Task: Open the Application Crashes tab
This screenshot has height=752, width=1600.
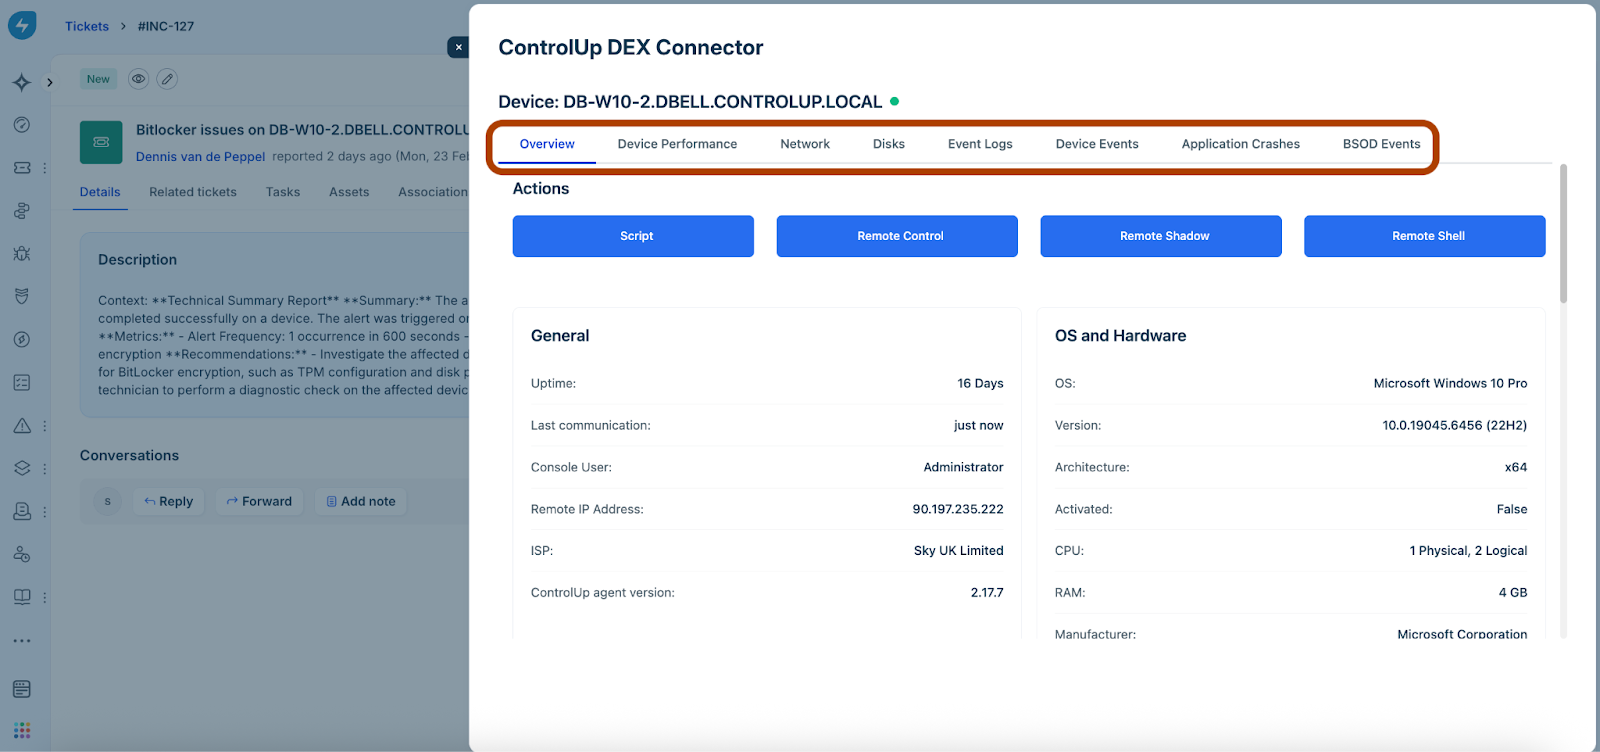Action: click(x=1241, y=144)
